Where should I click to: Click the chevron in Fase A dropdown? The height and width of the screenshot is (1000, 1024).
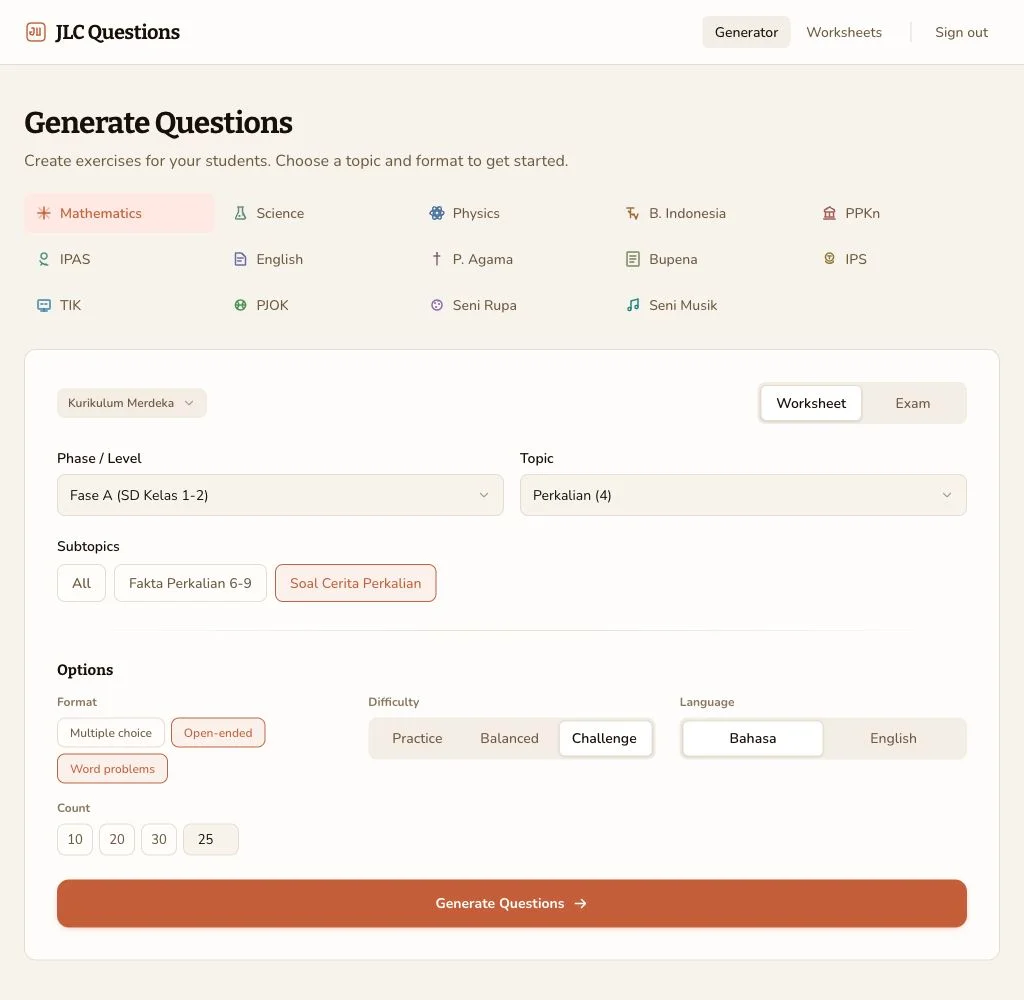484,495
